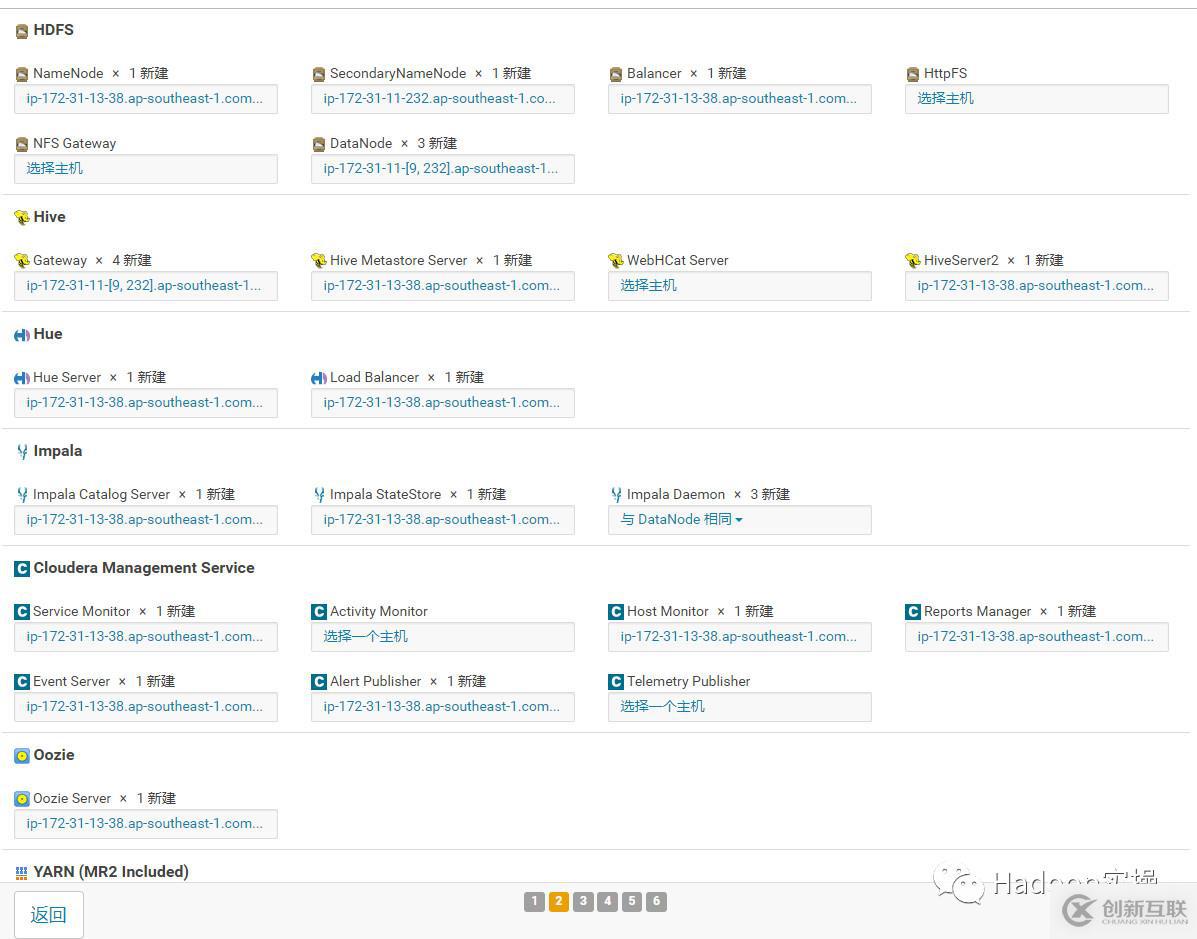Viewport: 1197px width, 939px height.
Task: Click the HttpFS role icon
Action: point(913,75)
